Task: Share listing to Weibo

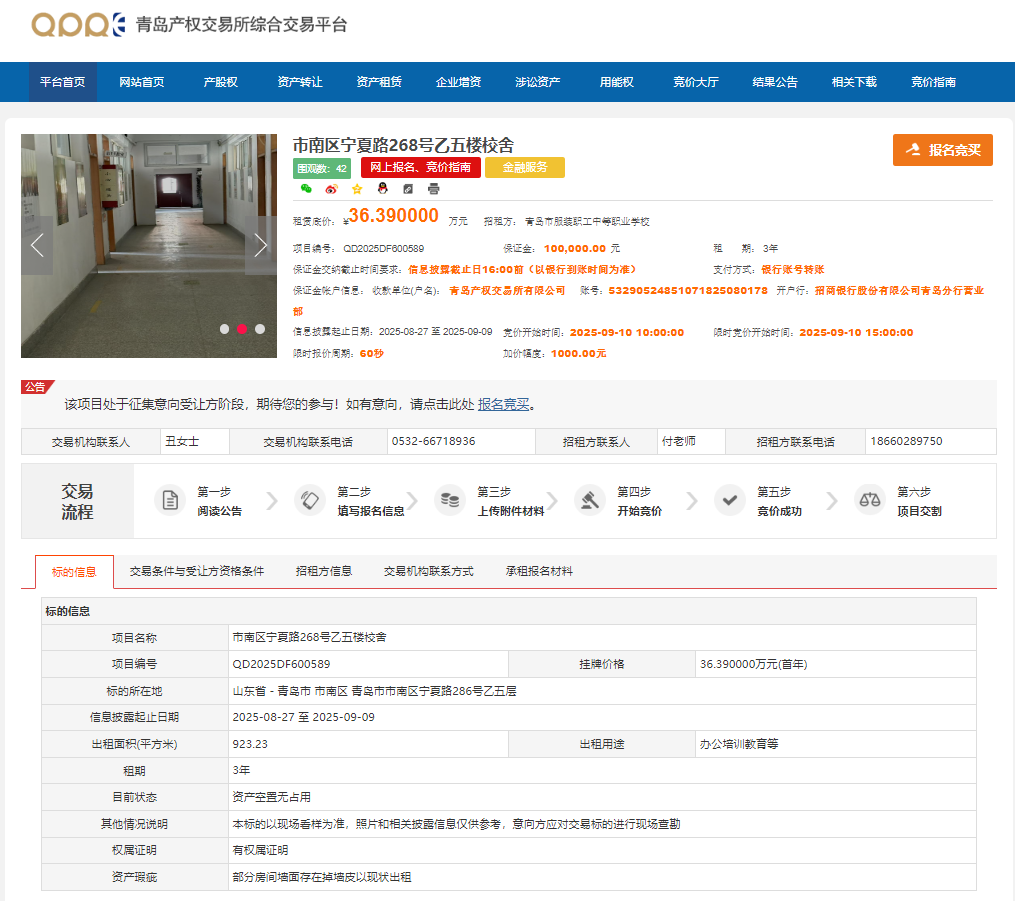Action: (x=331, y=188)
